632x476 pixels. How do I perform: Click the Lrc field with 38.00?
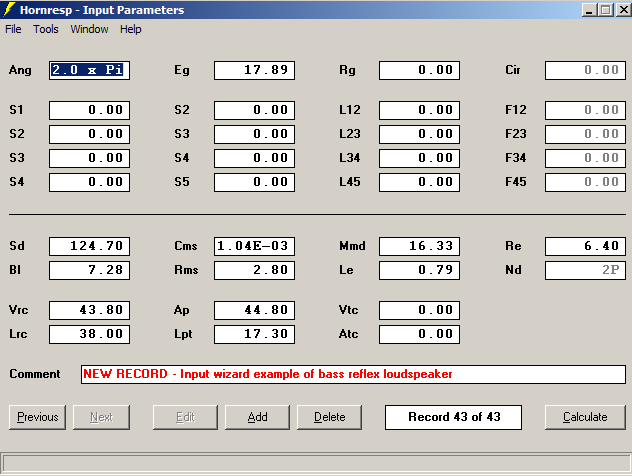point(89,334)
